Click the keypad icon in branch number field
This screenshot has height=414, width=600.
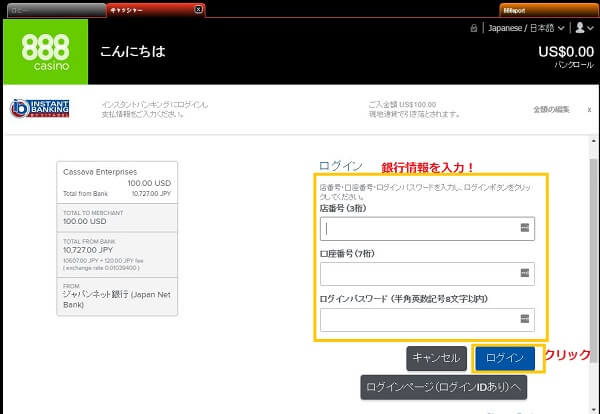[524, 228]
